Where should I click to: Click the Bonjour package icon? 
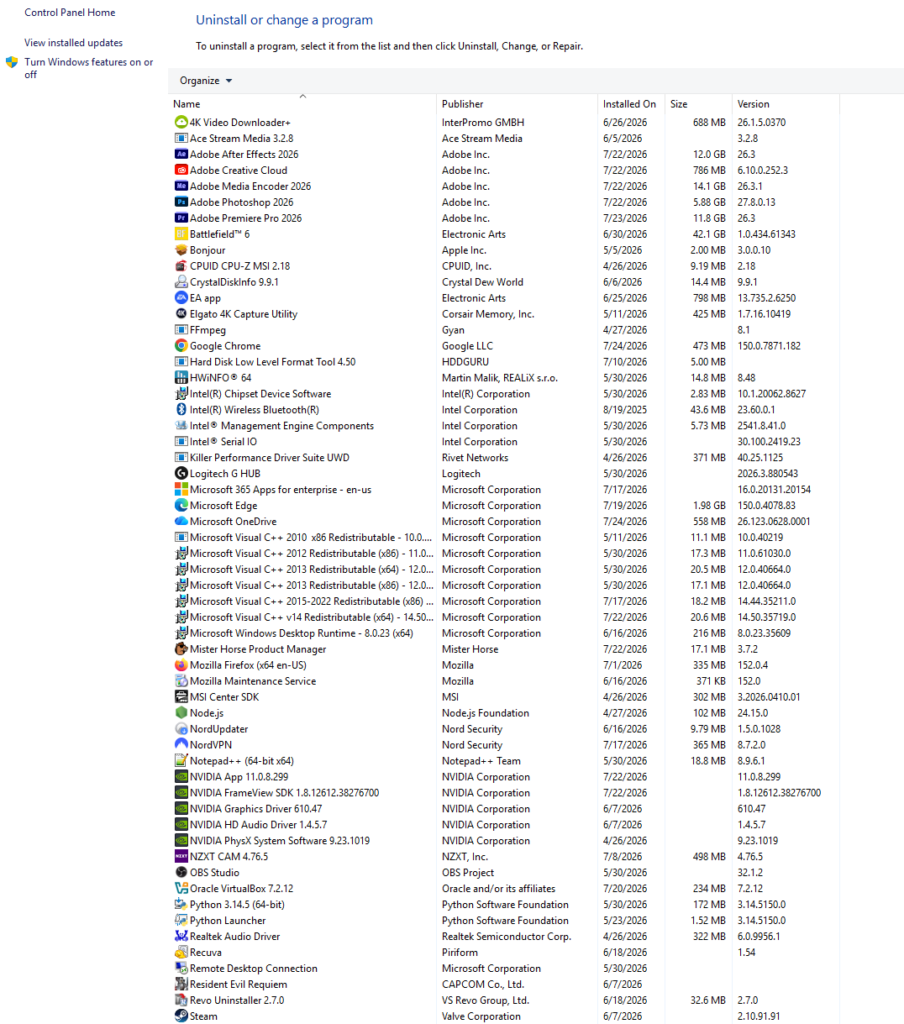[181, 250]
